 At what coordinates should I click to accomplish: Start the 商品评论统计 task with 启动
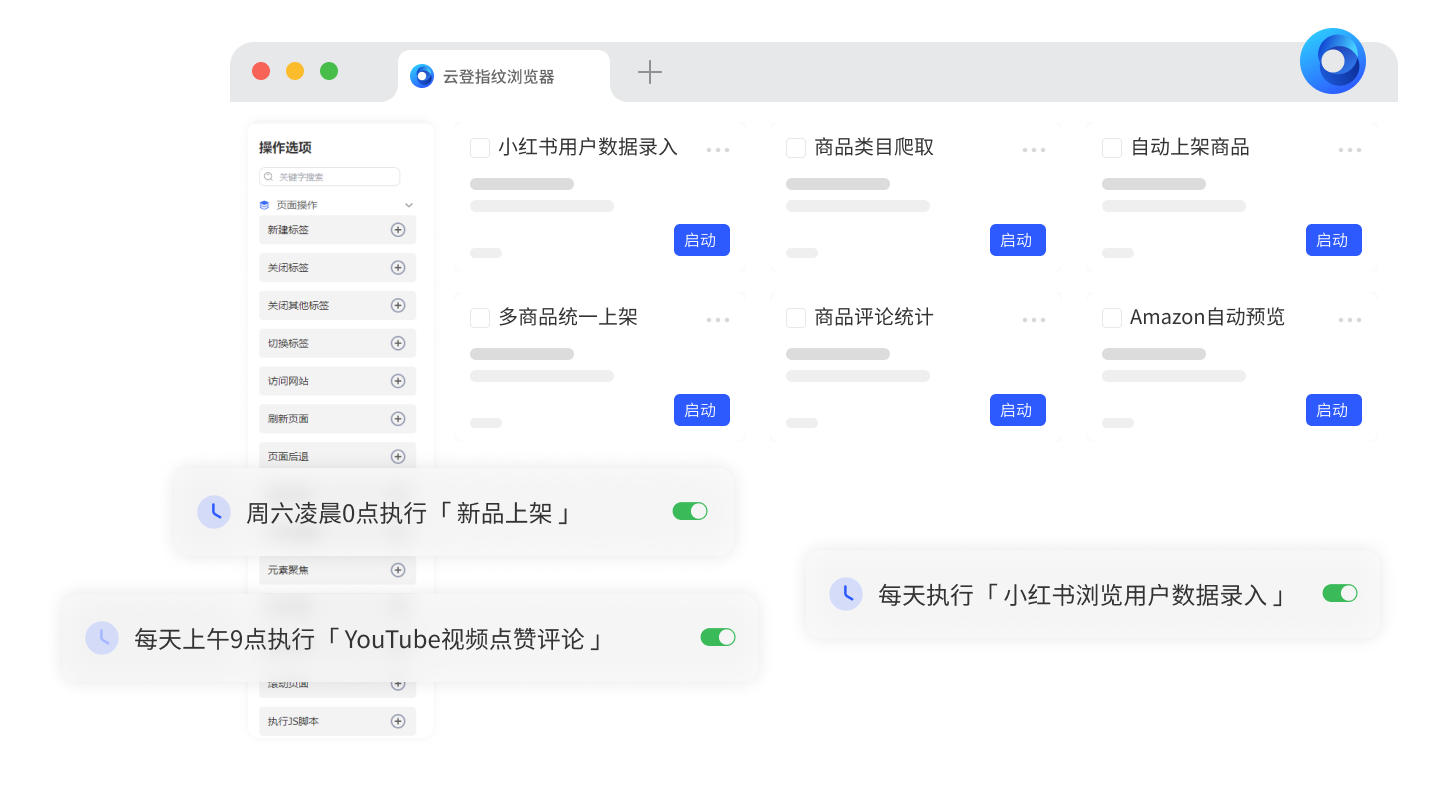[1018, 410]
